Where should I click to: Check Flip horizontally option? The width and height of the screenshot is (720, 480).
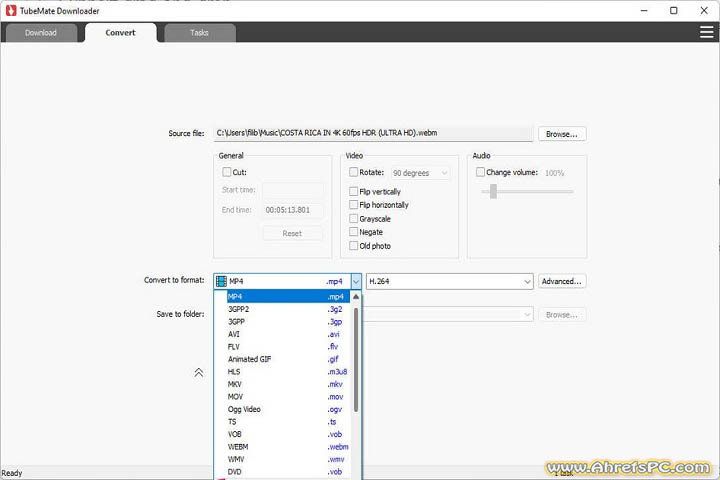pyautogui.click(x=353, y=204)
